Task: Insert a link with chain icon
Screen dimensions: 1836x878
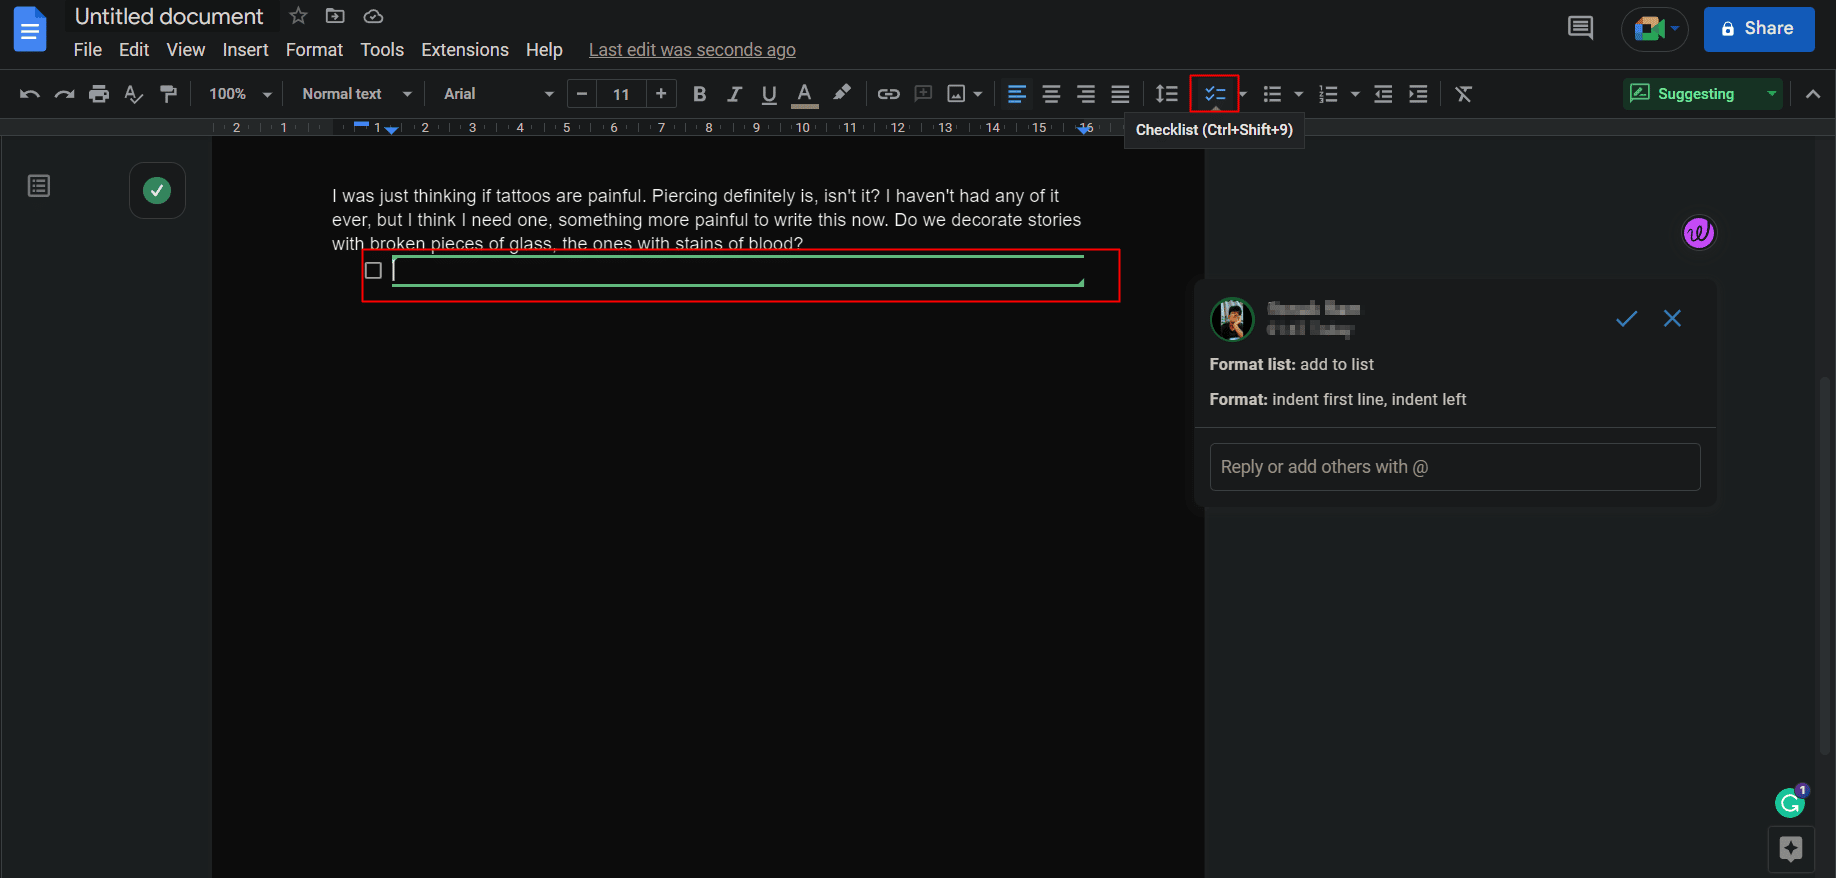Action: tap(888, 94)
